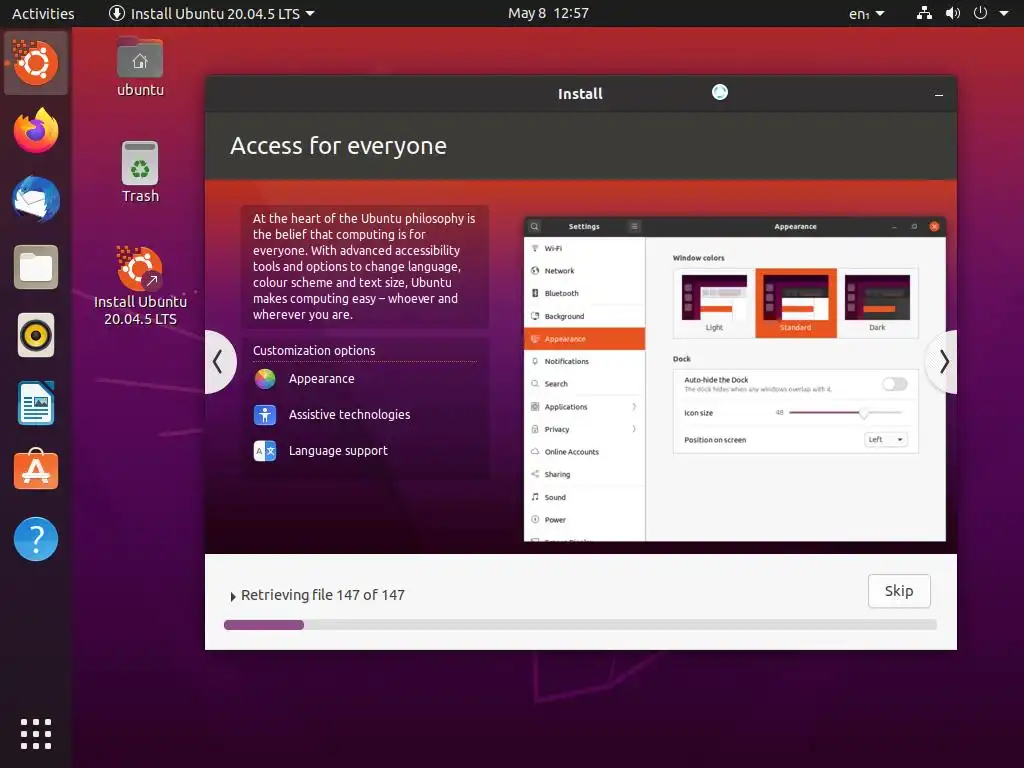This screenshot has width=1024, height=768.
Task: Open the Files manager in the dock
Action: (36, 267)
